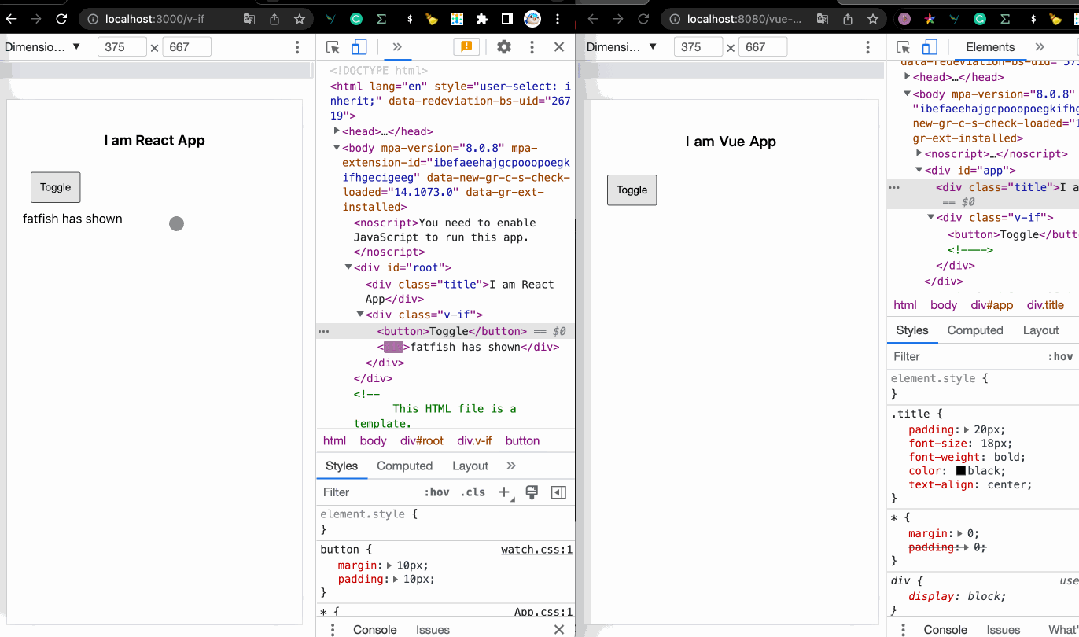
Task: Open watch.css:1 source link
Action: pyautogui.click(x=537, y=550)
